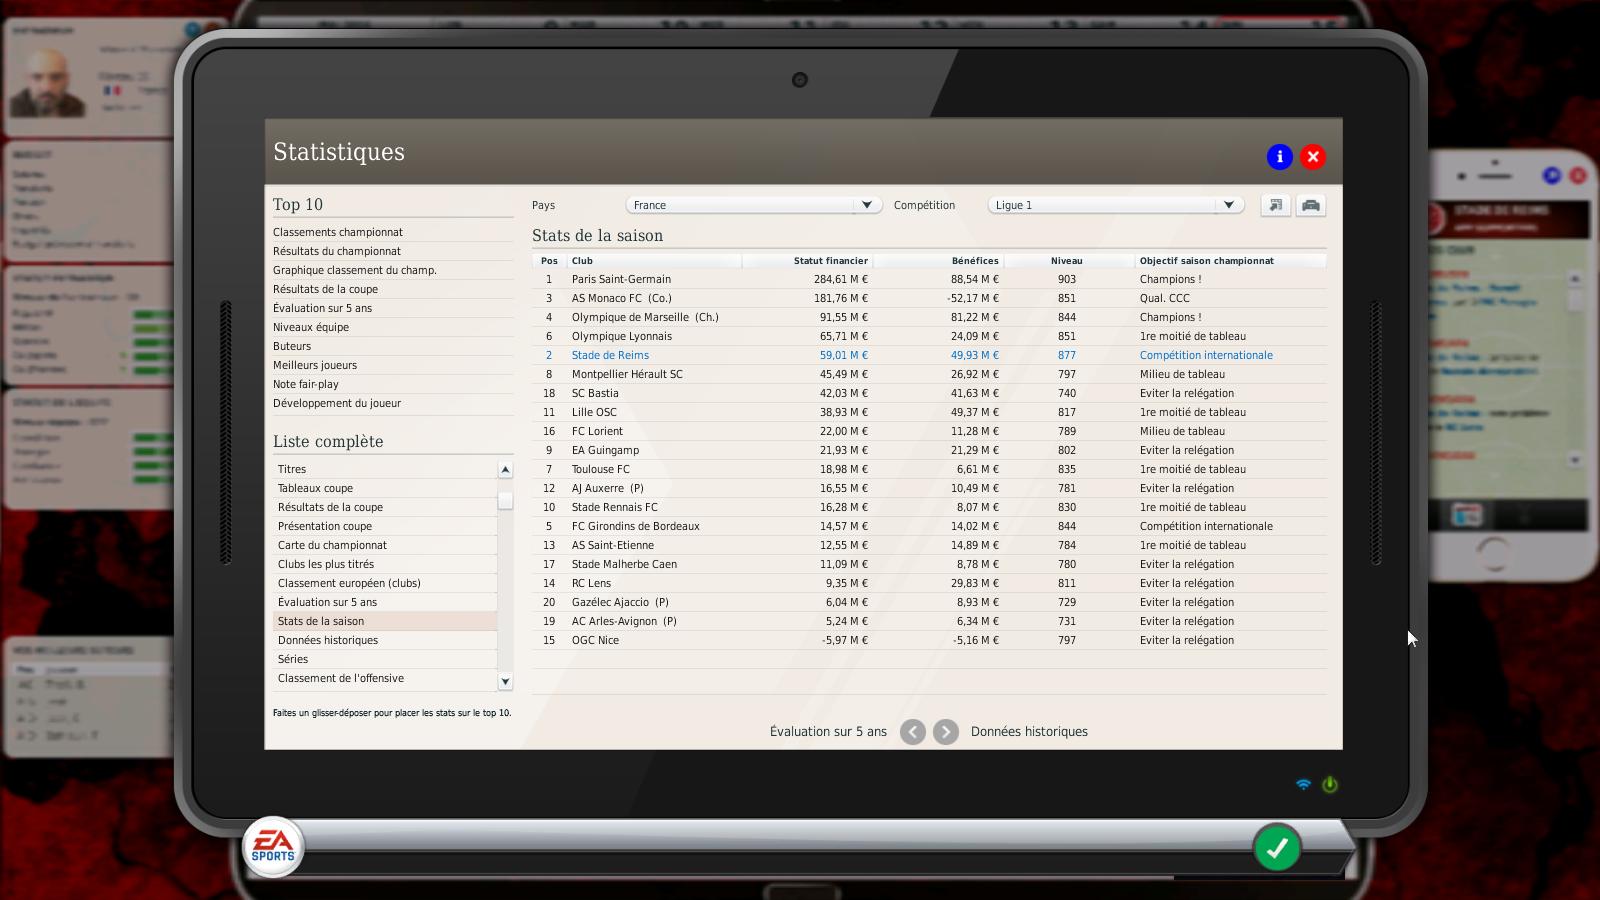
Task: Click the Données historiques footer label
Action: [1029, 732]
